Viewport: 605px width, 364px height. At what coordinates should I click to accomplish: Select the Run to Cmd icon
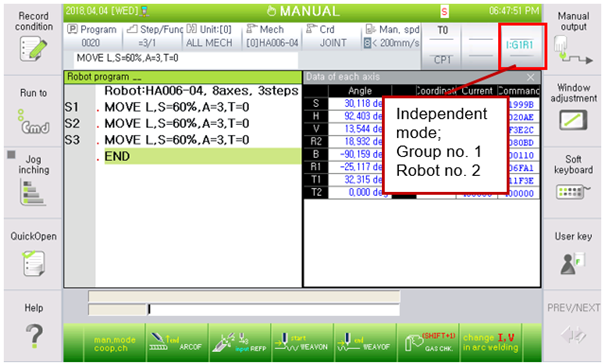pyautogui.click(x=34, y=122)
